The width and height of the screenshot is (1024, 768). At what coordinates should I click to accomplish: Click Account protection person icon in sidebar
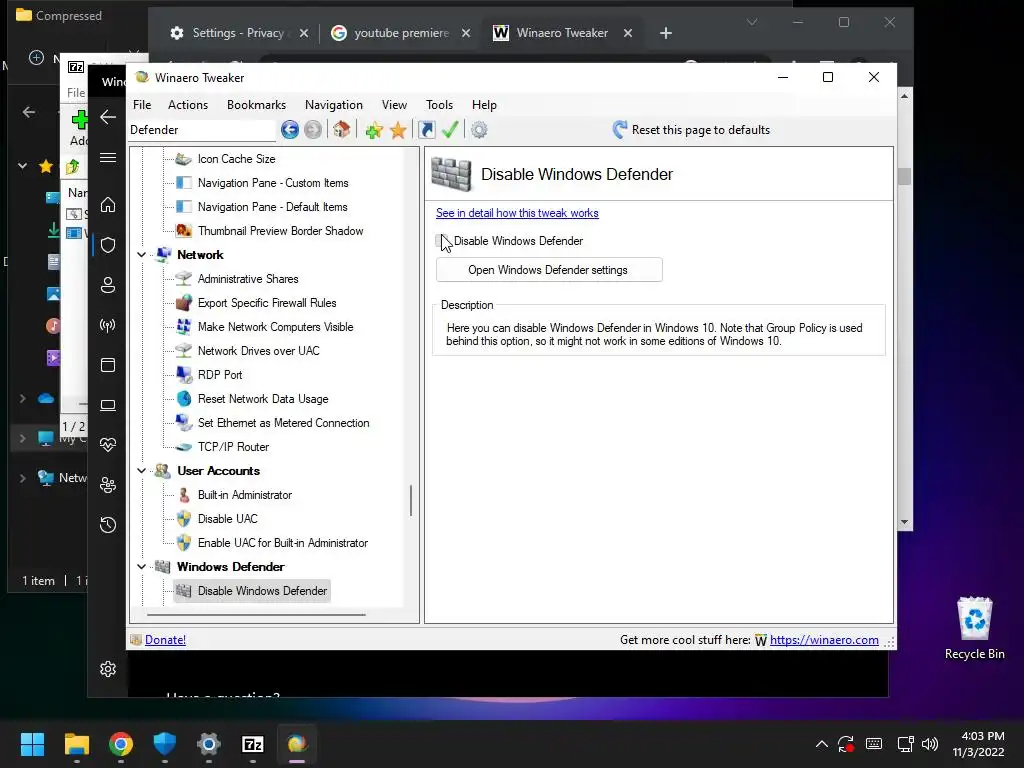(x=108, y=285)
